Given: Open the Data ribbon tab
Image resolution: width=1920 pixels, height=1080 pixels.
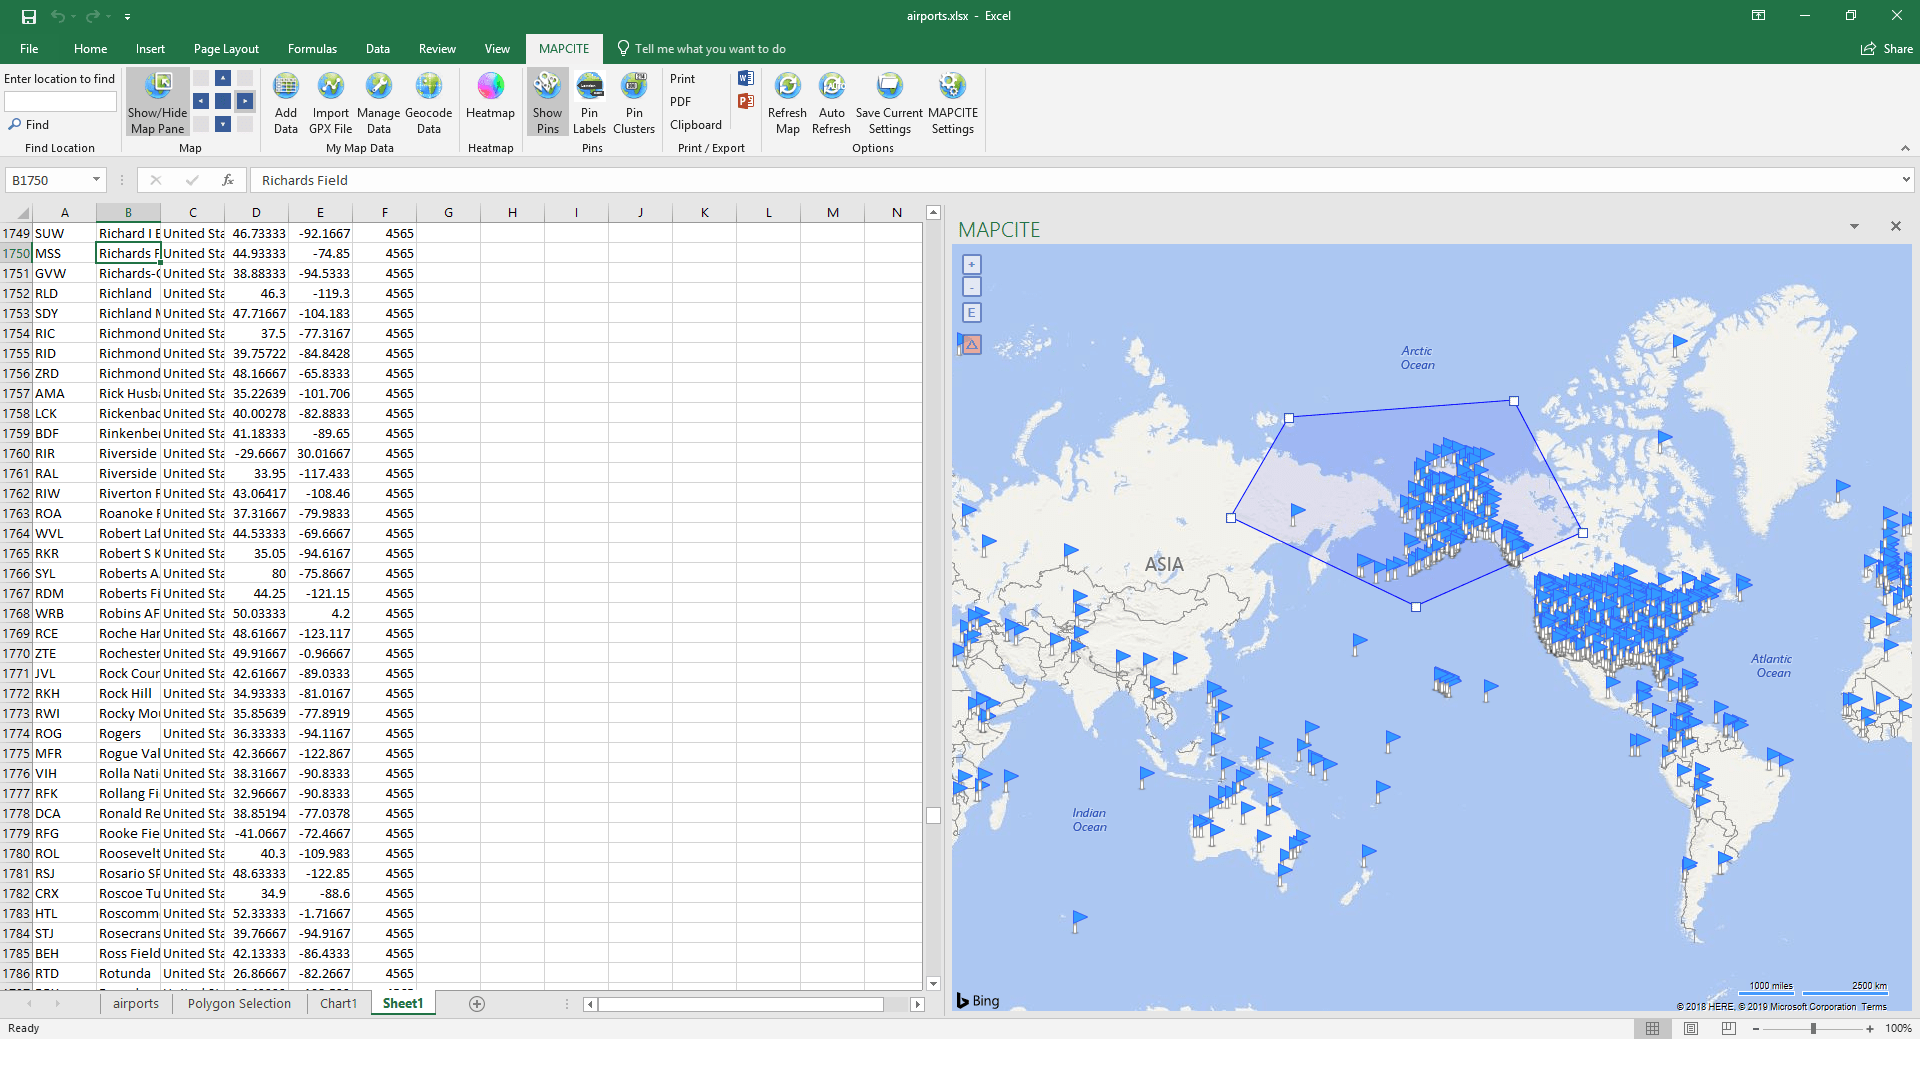Looking at the screenshot, I should tap(378, 48).
